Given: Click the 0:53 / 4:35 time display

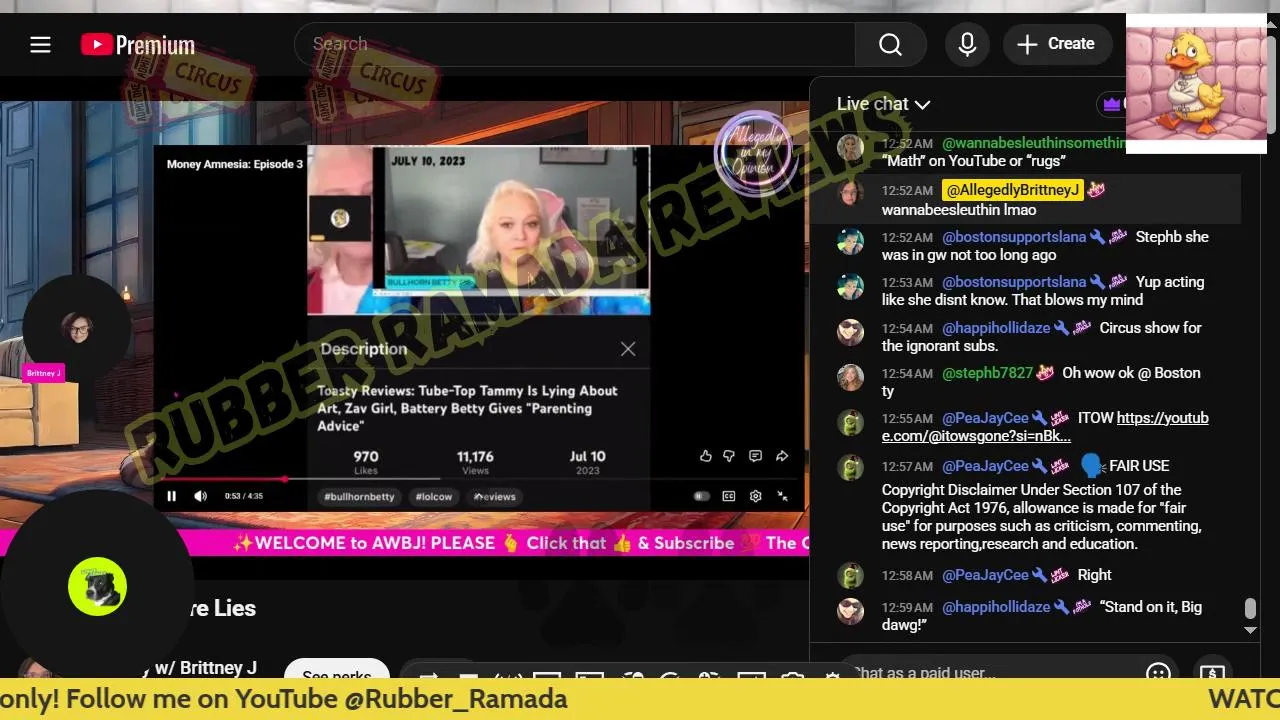Looking at the screenshot, I should tap(244, 496).
